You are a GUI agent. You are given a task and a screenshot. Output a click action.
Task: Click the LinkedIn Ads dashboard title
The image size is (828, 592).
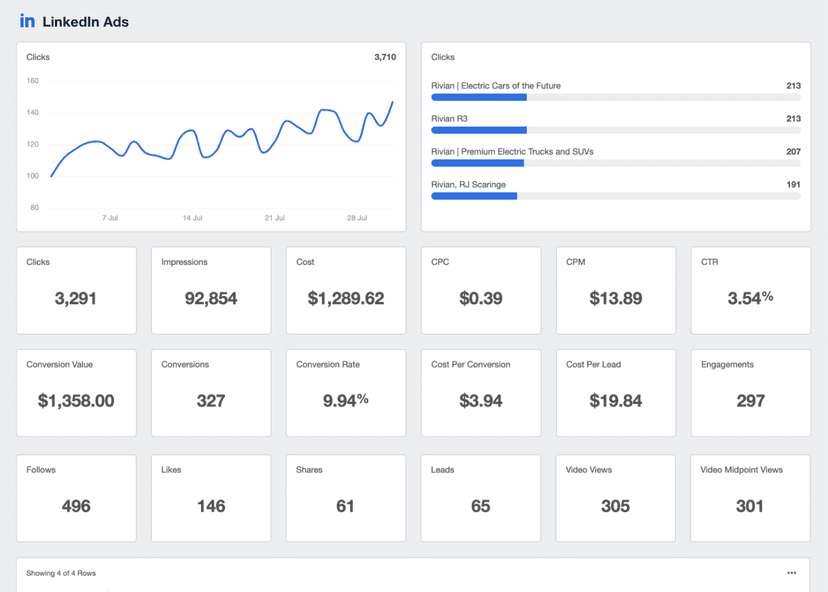click(x=85, y=22)
